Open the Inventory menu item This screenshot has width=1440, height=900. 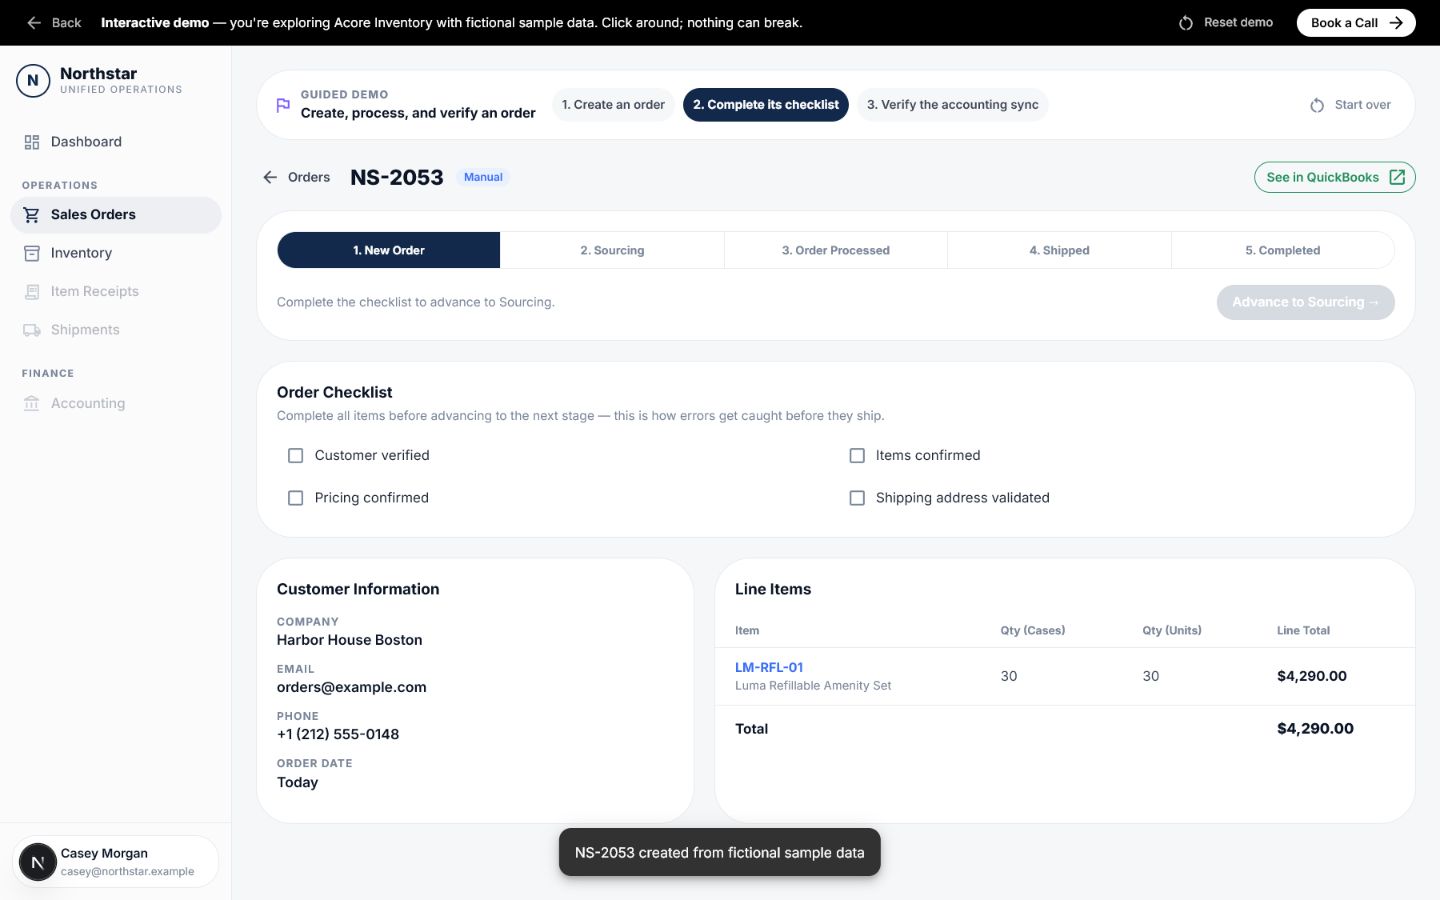(116, 253)
